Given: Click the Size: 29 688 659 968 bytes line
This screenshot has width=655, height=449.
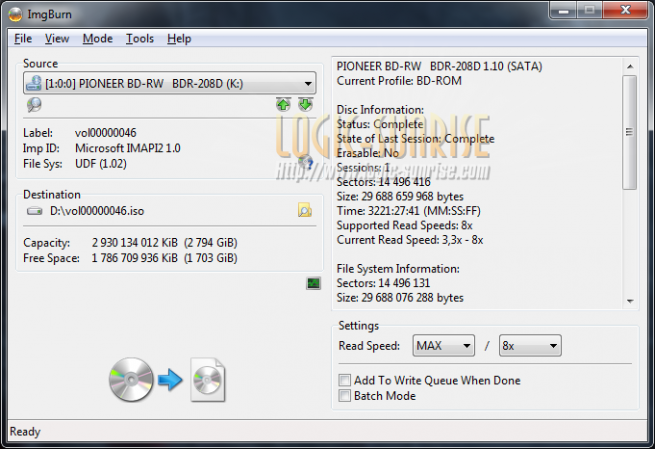Looking at the screenshot, I should tap(400, 196).
